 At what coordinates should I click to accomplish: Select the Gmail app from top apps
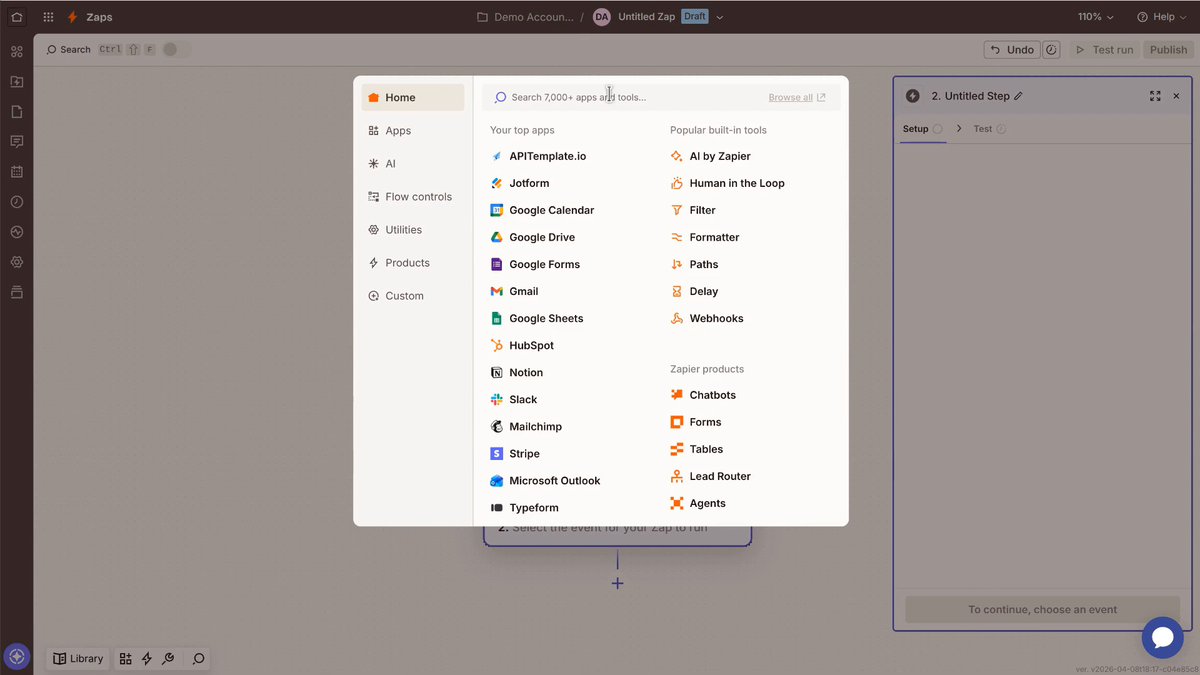(x=523, y=290)
